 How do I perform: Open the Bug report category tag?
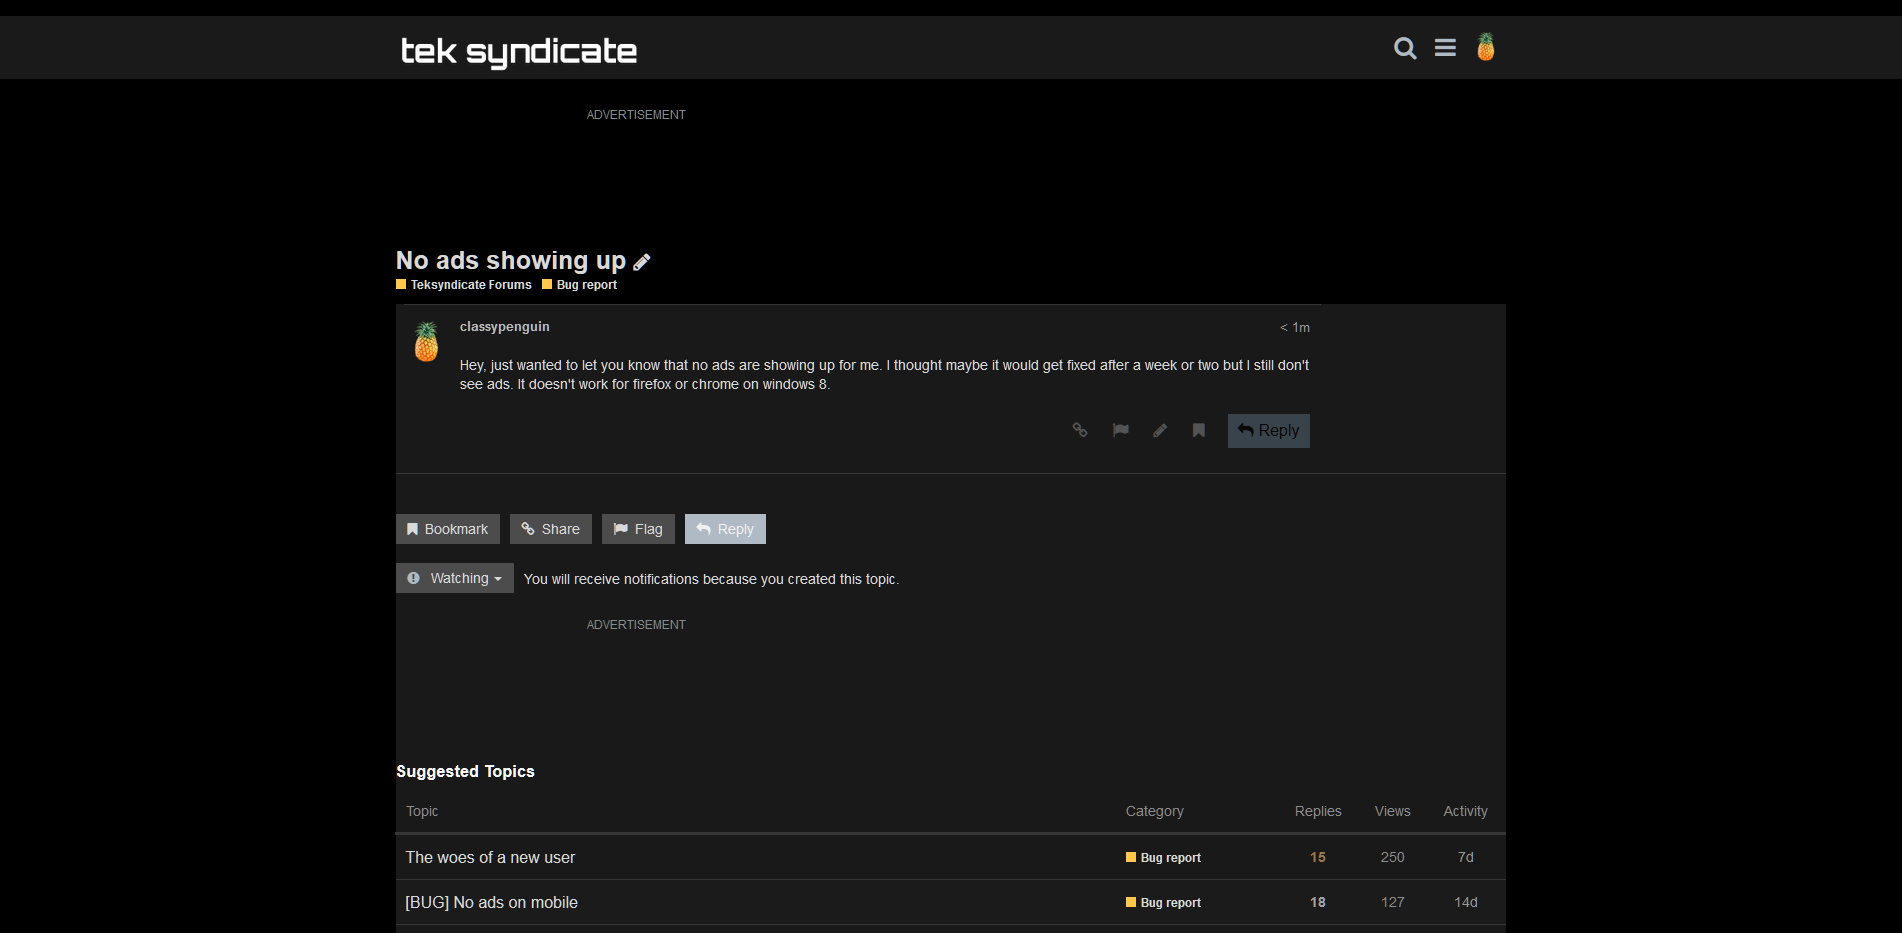[586, 285]
